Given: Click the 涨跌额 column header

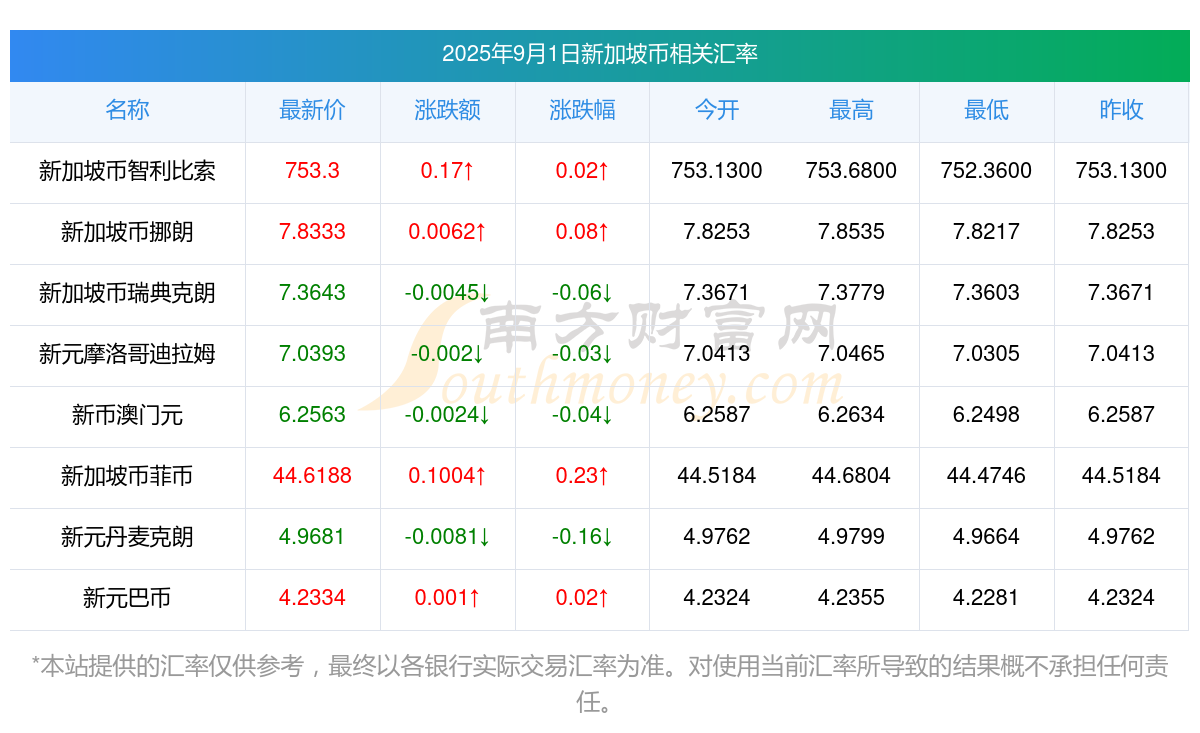Looking at the screenshot, I should 447,110.
